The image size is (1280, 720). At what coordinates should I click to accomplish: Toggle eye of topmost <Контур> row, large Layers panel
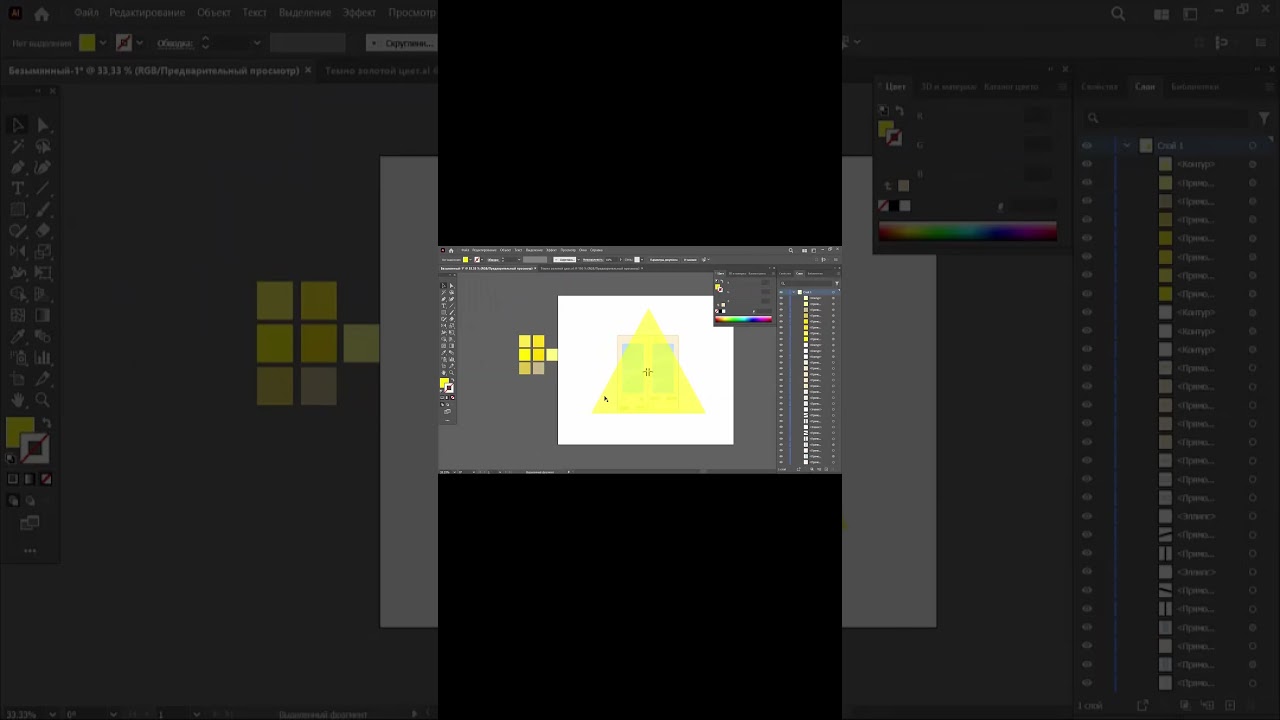1087,164
